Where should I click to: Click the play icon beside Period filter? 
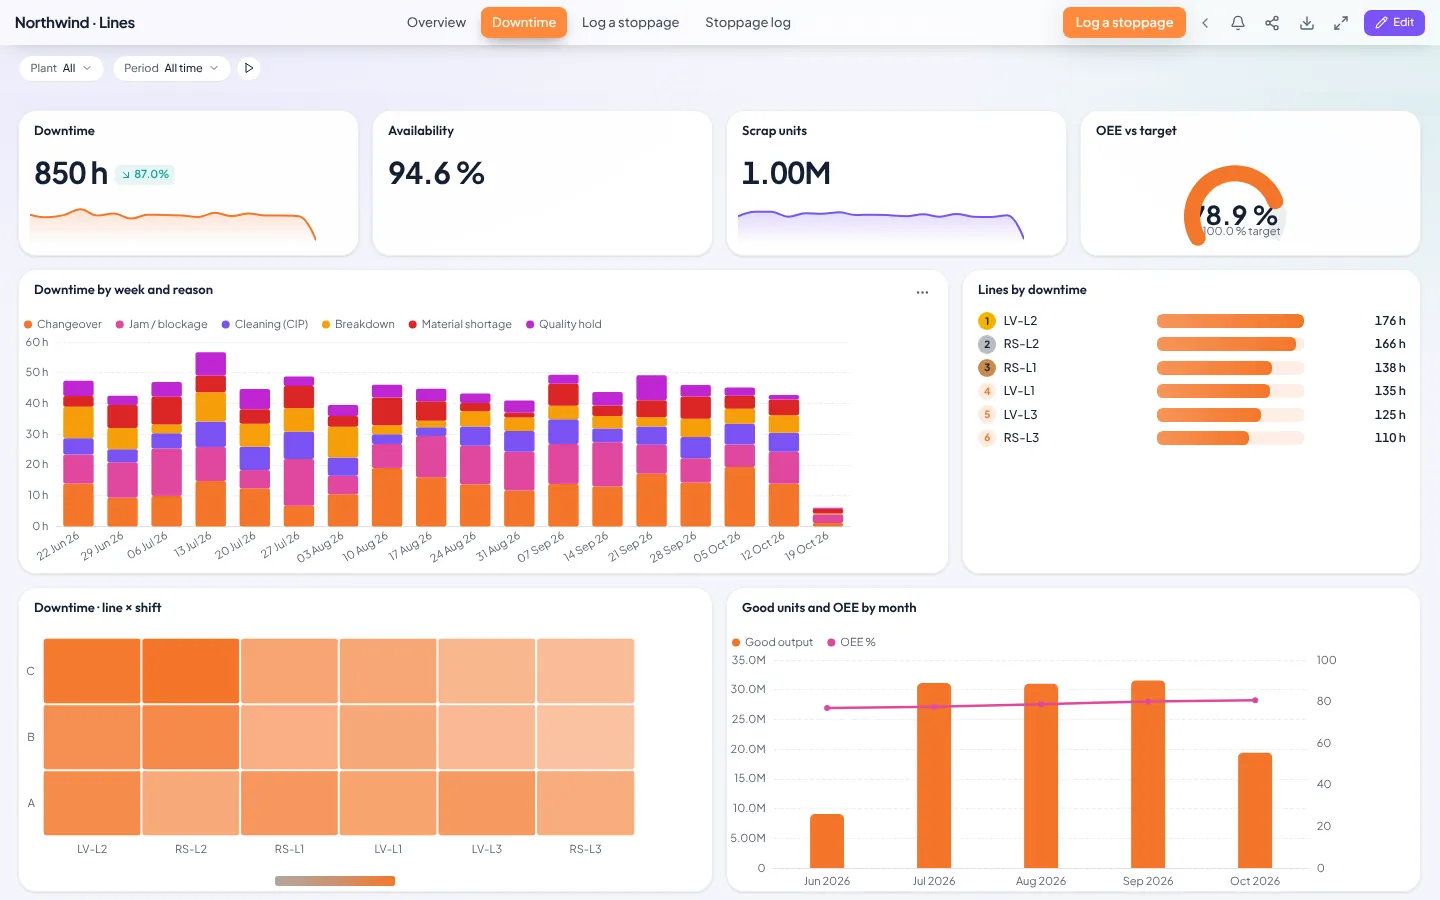[x=249, y=68]
